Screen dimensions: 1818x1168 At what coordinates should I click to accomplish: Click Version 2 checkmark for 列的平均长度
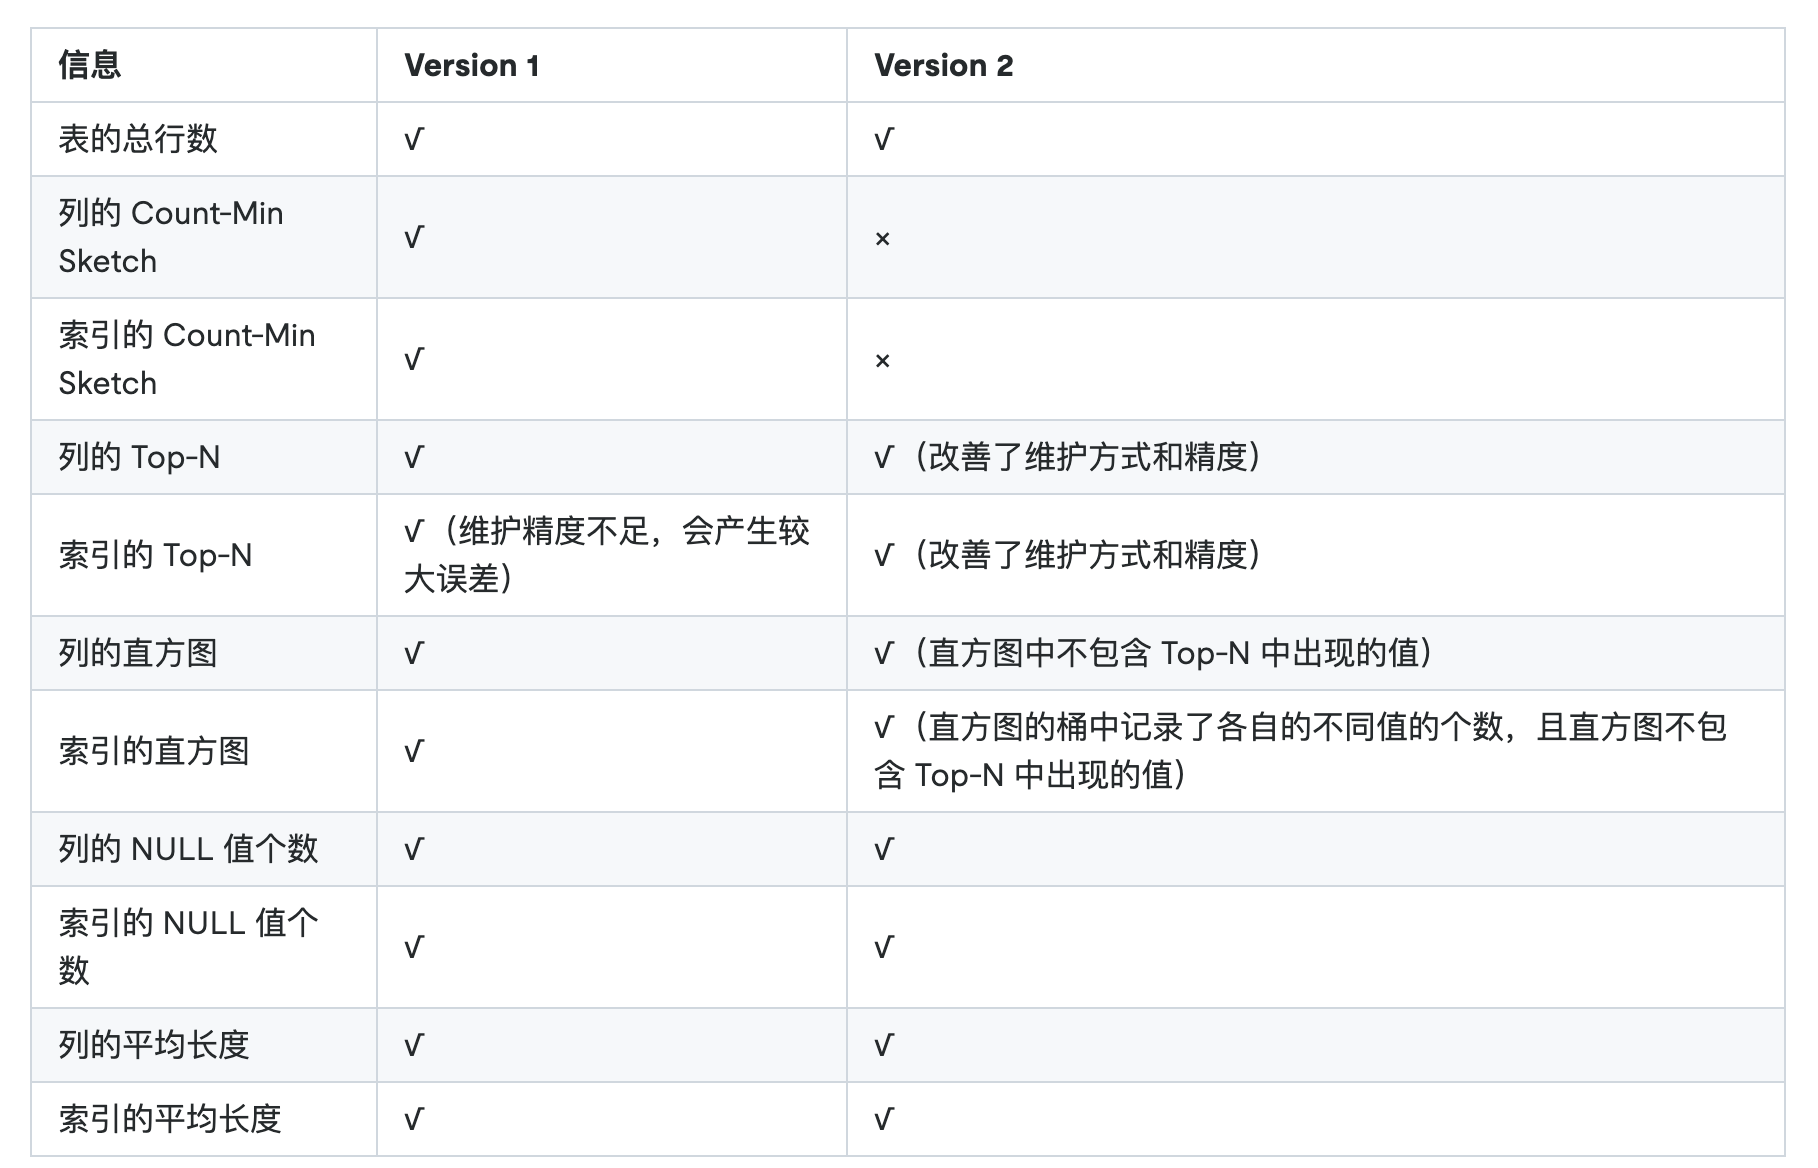[884, 1046]
